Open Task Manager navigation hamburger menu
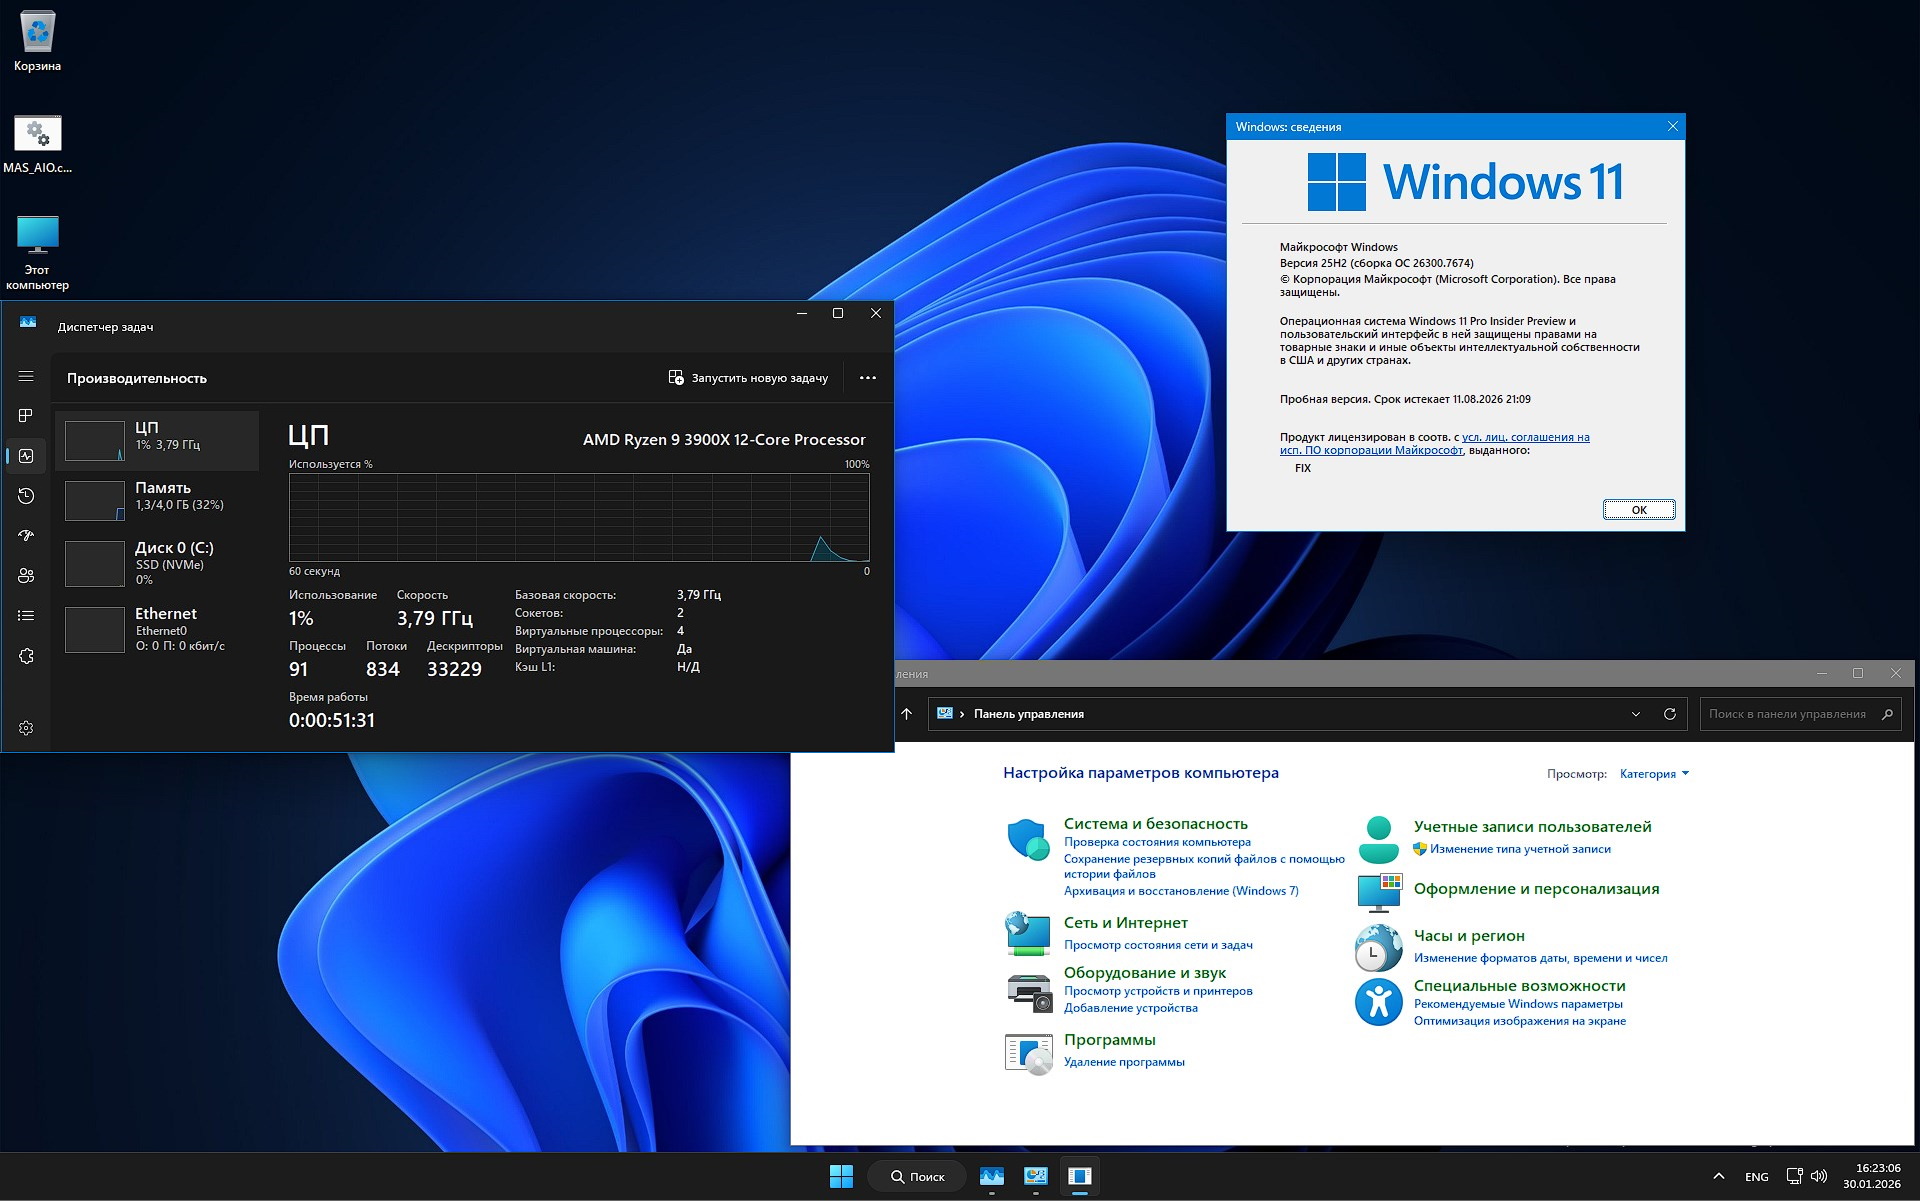 (x=26, y=377)
